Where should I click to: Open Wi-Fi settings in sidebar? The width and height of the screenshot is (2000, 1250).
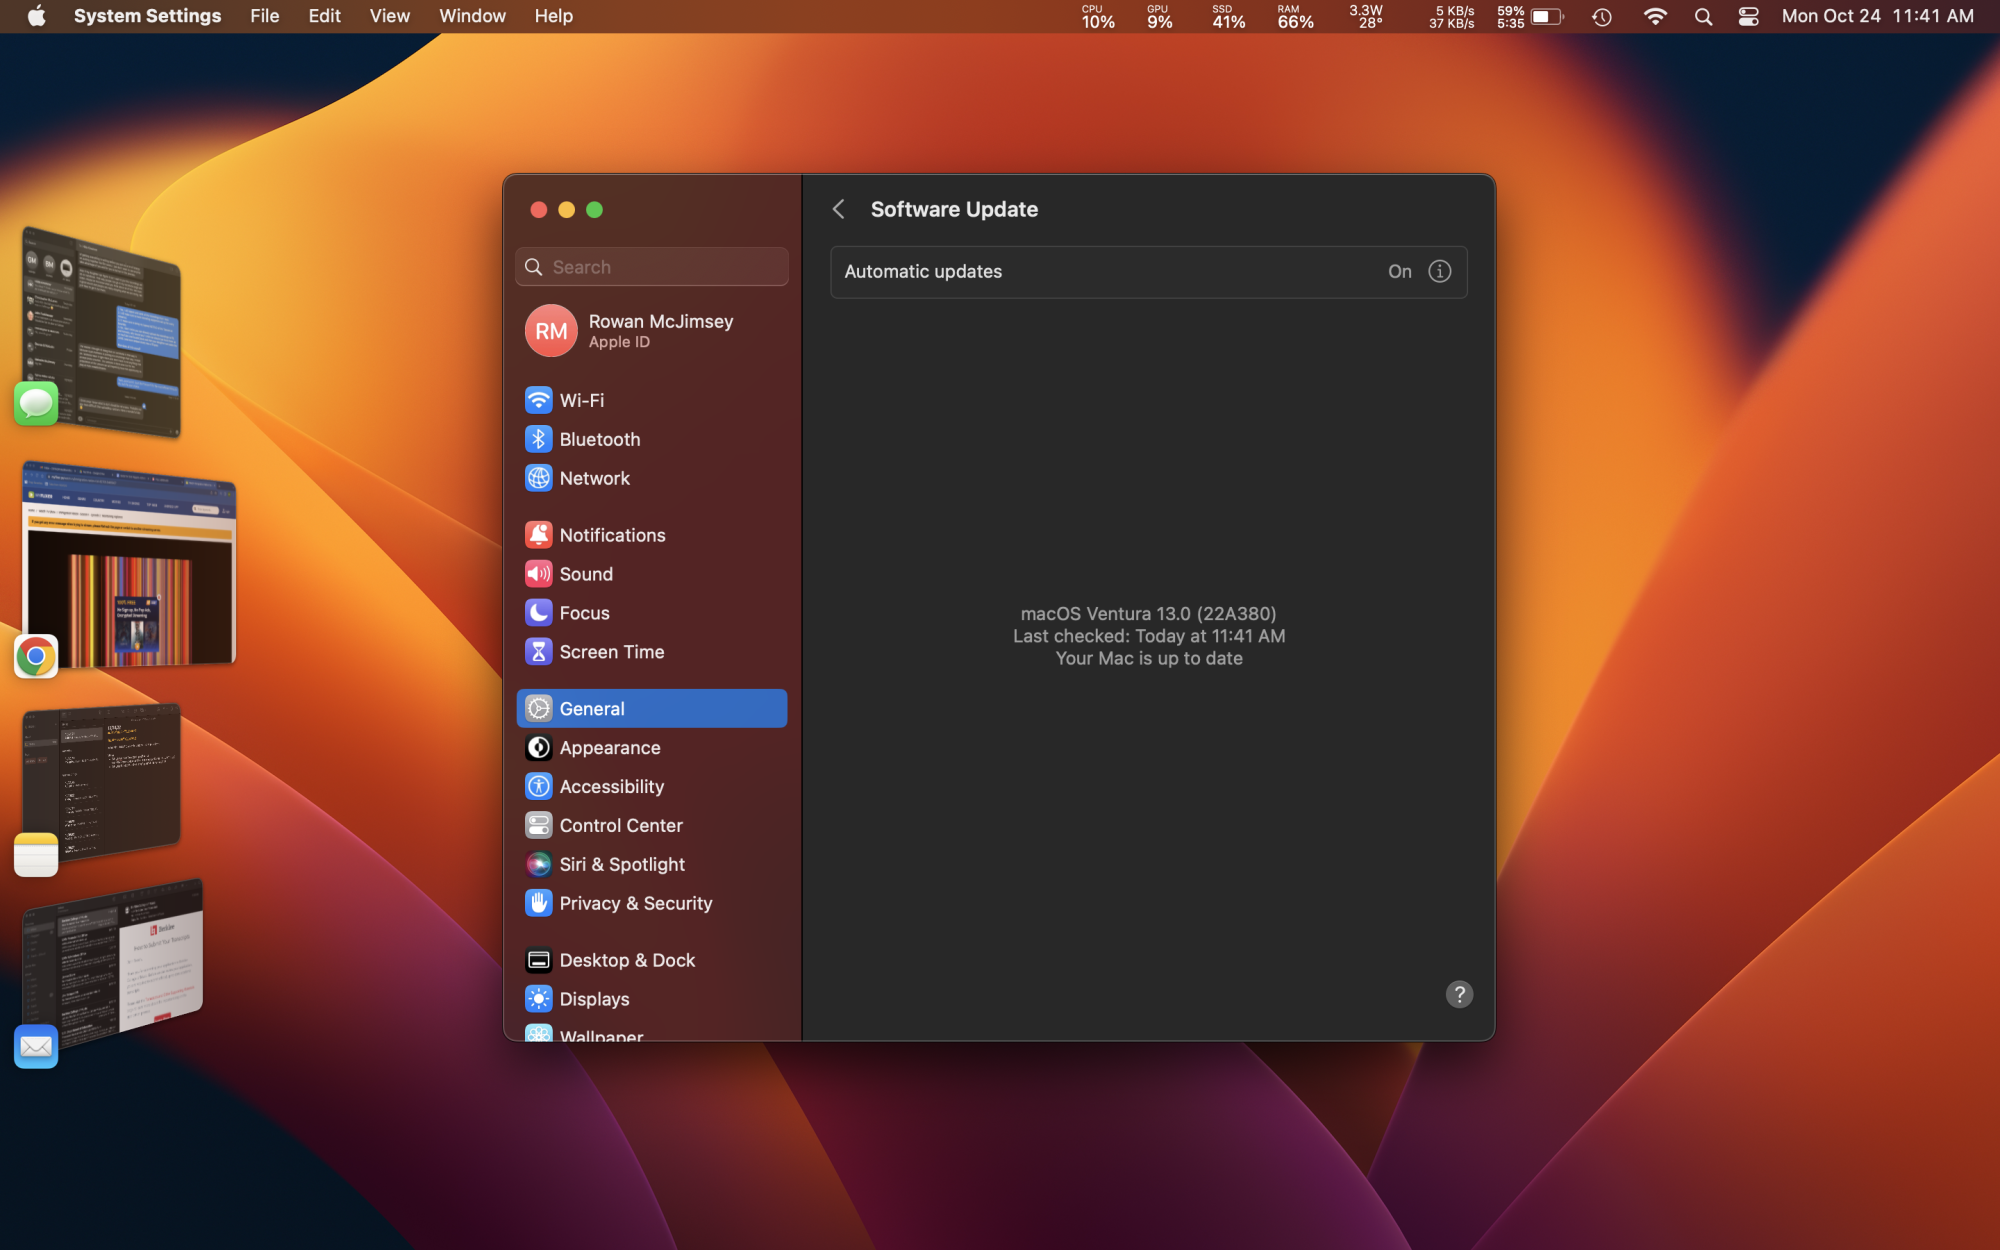pos(581,400)
